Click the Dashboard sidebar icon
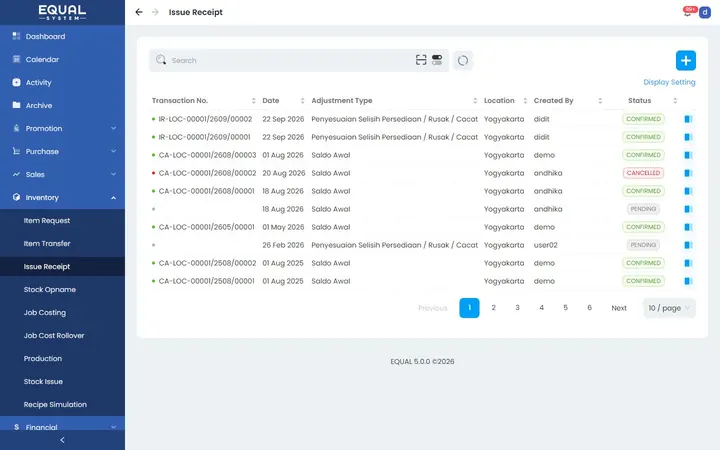720x450 pixels. tap(16, 36)
